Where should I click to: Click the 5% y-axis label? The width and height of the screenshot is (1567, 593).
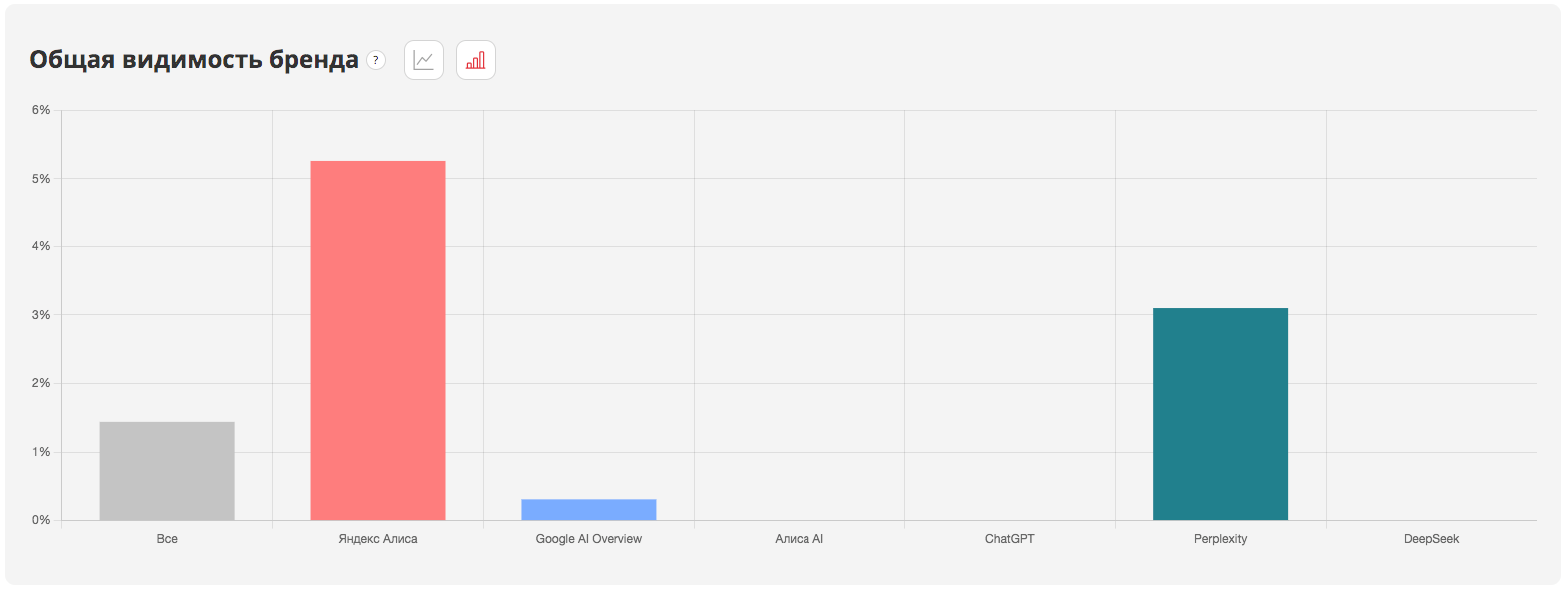pos(40,179)
